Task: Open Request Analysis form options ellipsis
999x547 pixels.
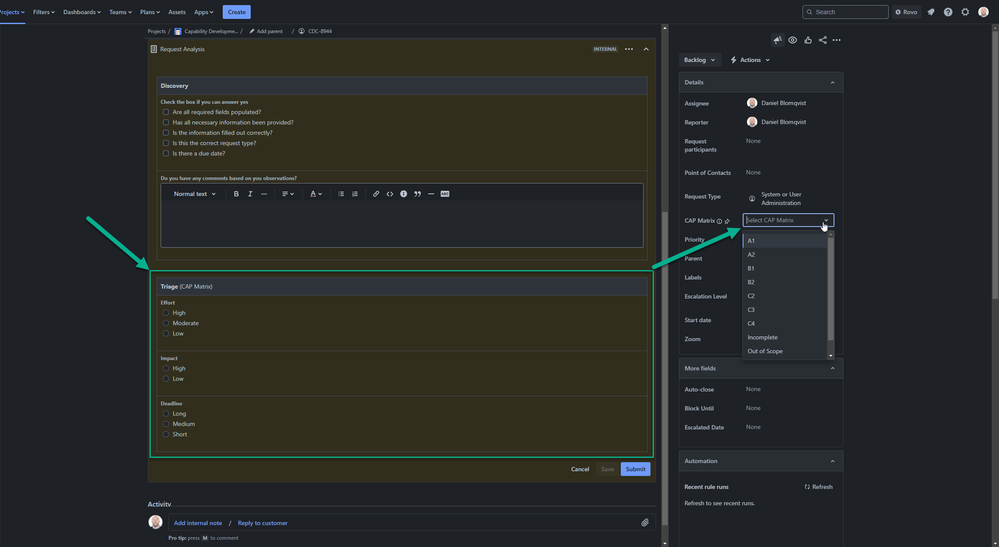Action: click(x=629, y=49)
